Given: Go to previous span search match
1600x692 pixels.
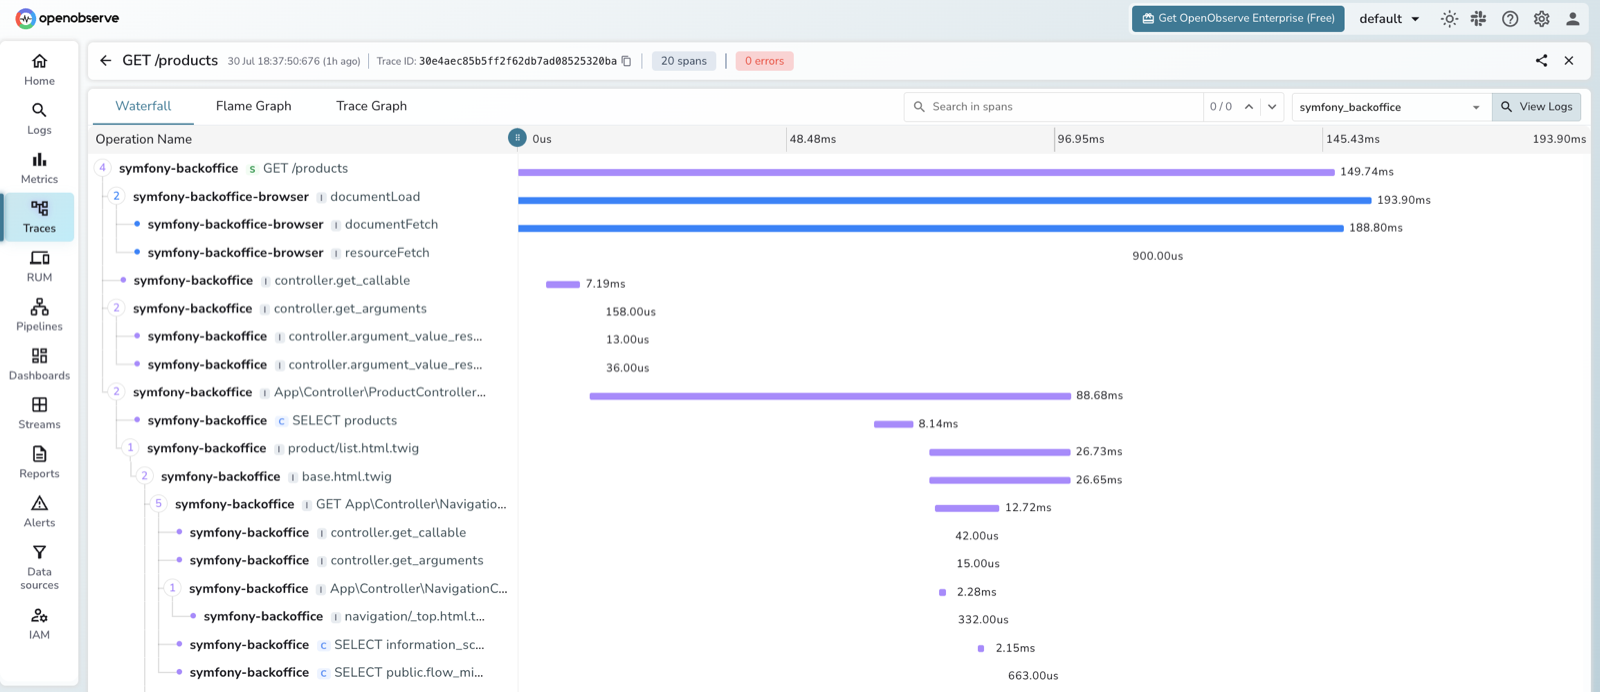Looking at the screenshot, I should (x=1249, y=107).
